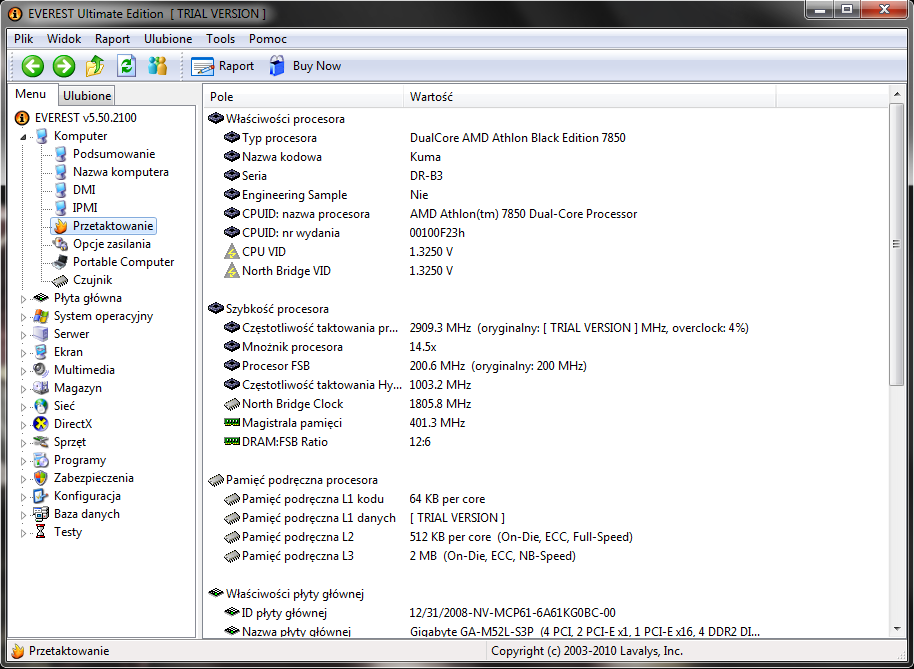
Task: Open the DMI tree item
Action: tap(83, 190)
